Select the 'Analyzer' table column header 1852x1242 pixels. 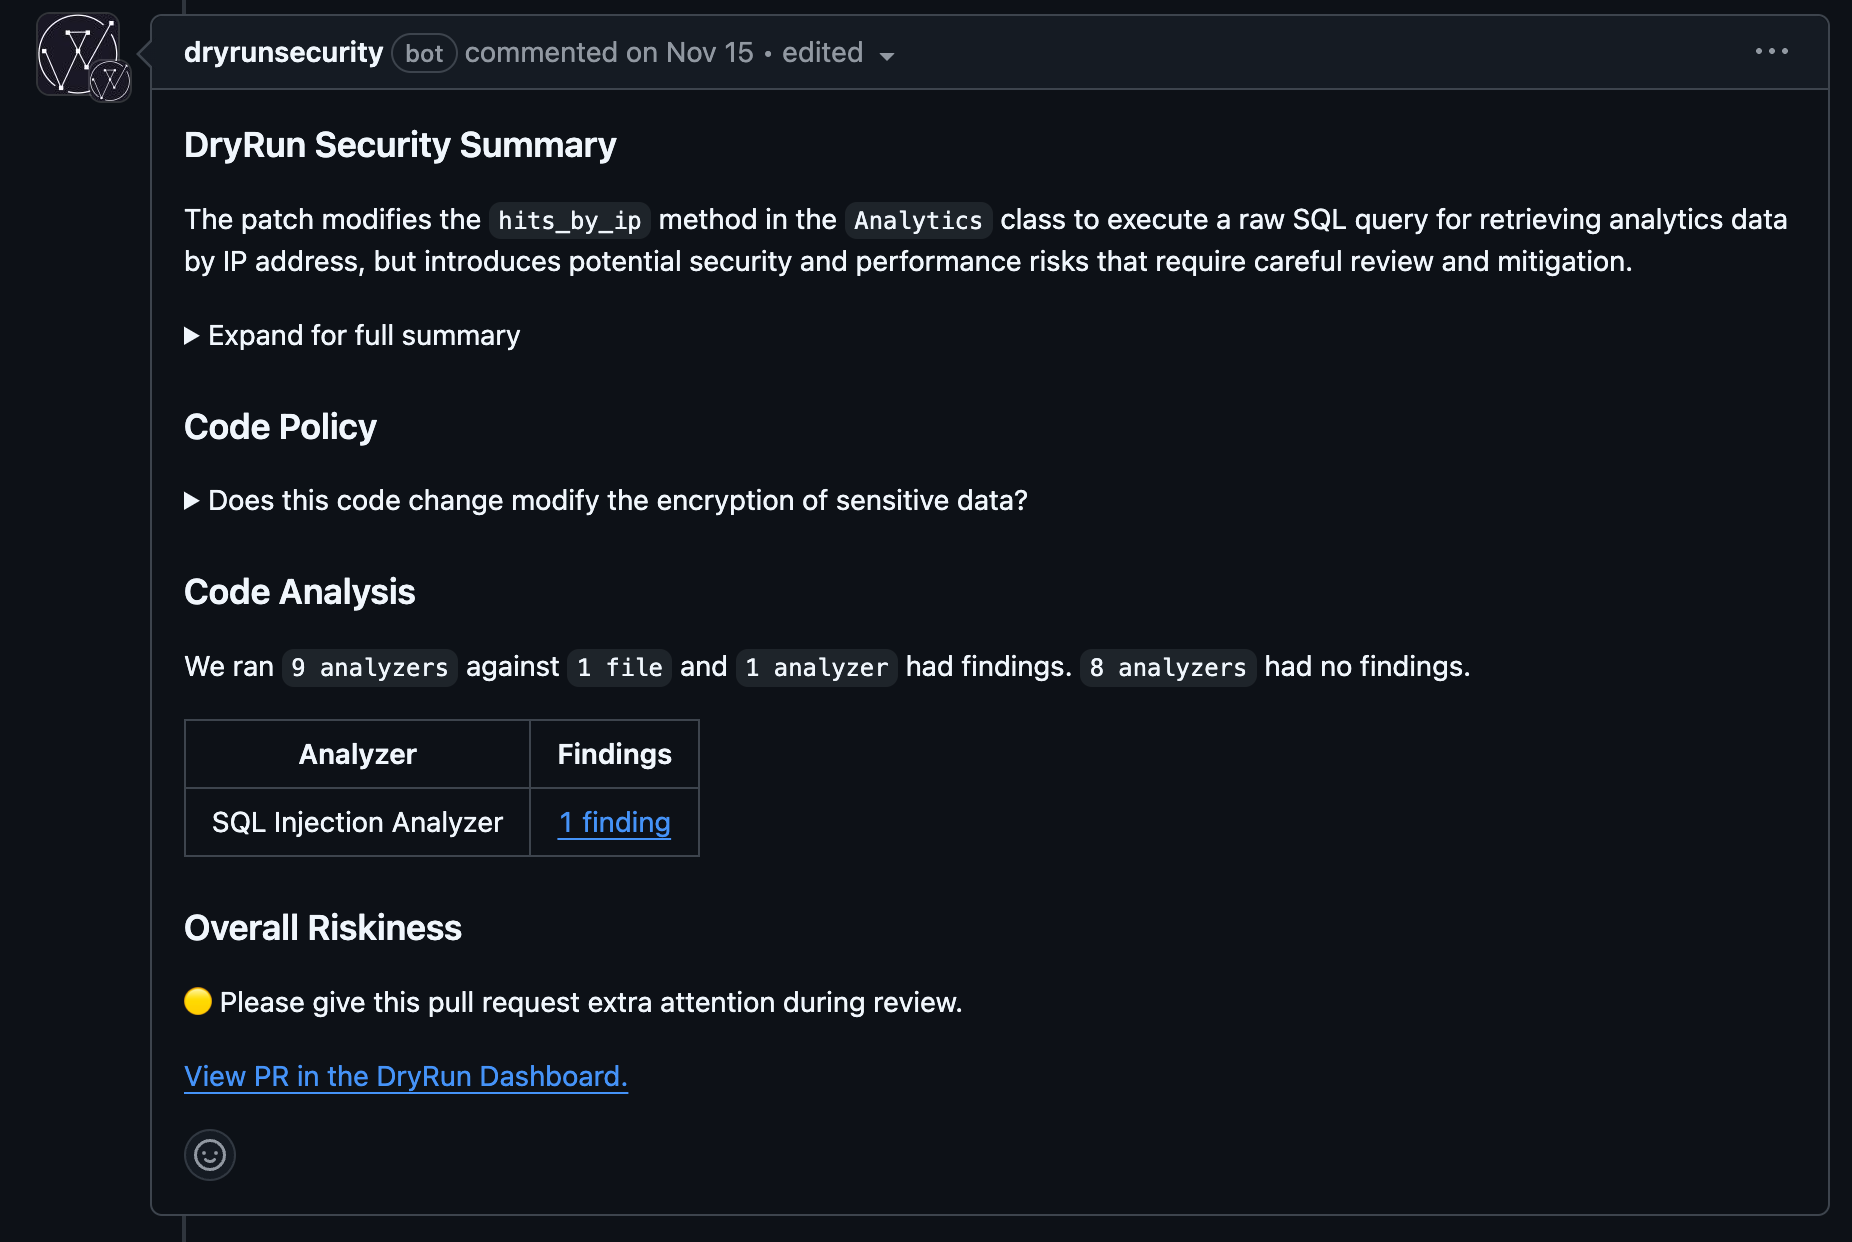point(357,754)
